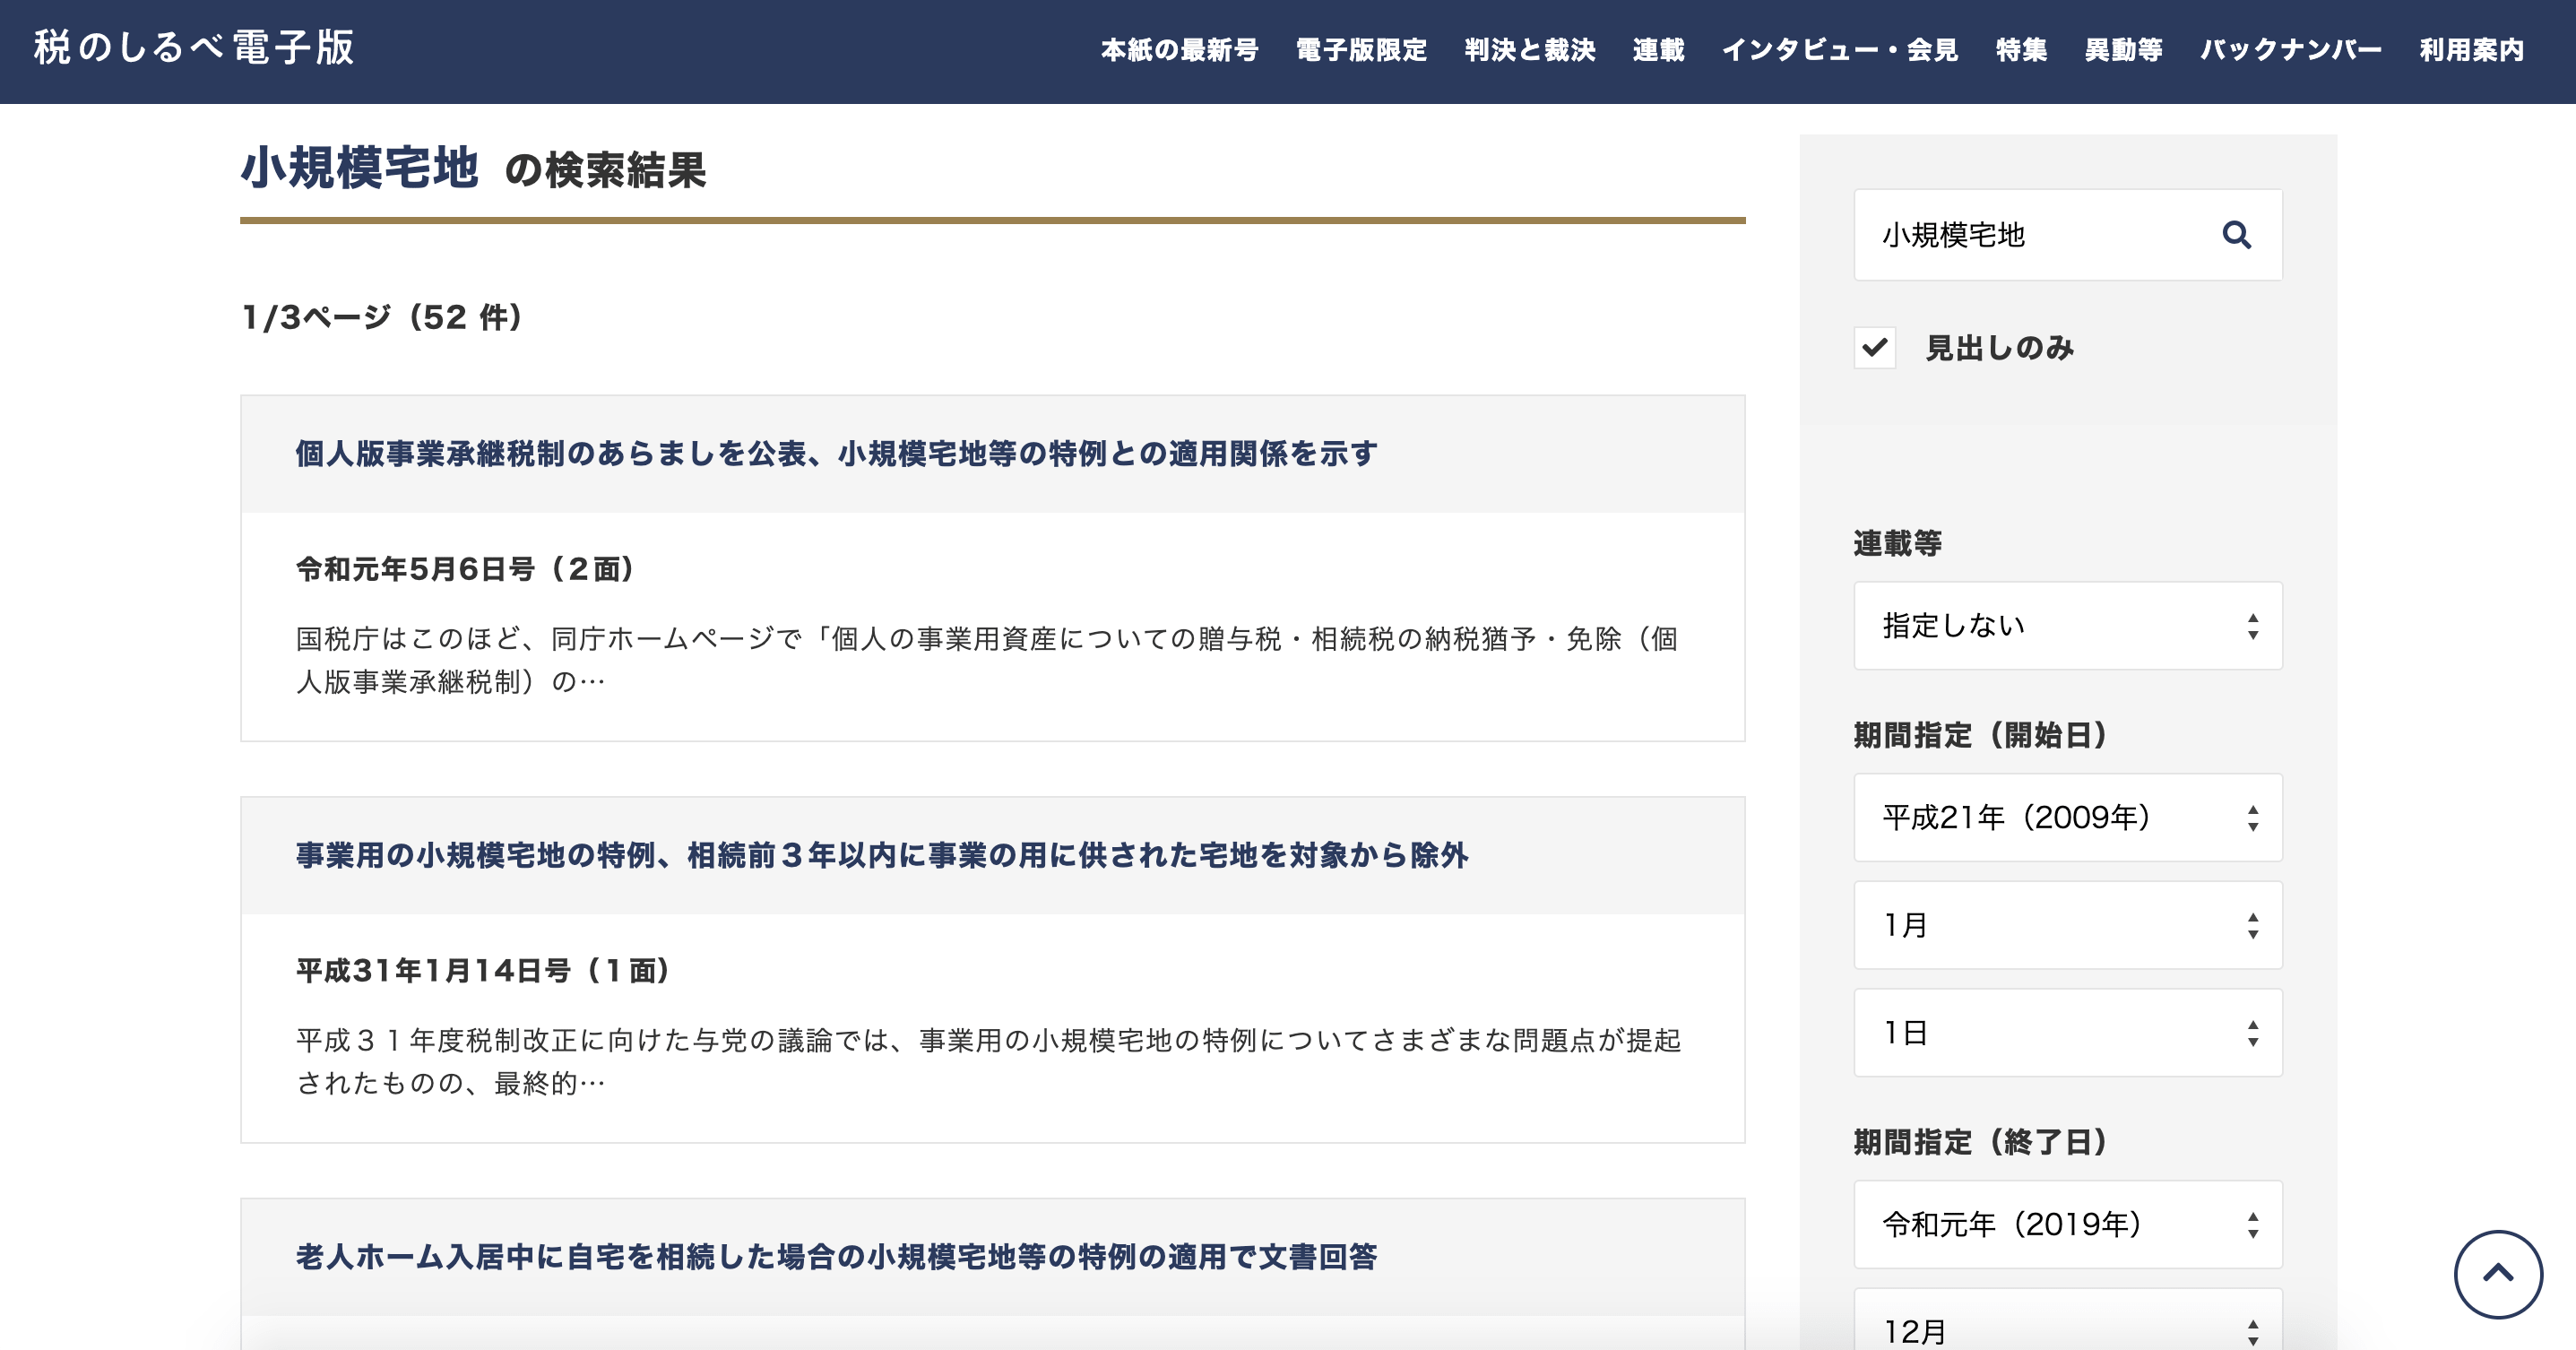This screenshot has width=2576, height=1350.
Task: Go to 電子版限定 menu item
Action: 1361,50
